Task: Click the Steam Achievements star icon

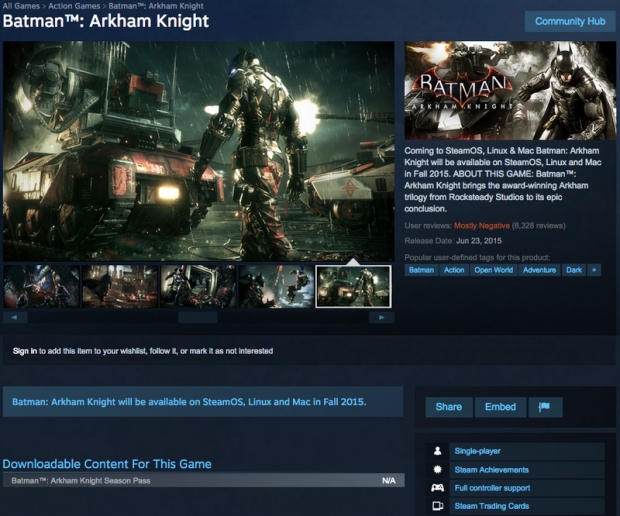Action: pyautogui.click(x=437, y=469)
